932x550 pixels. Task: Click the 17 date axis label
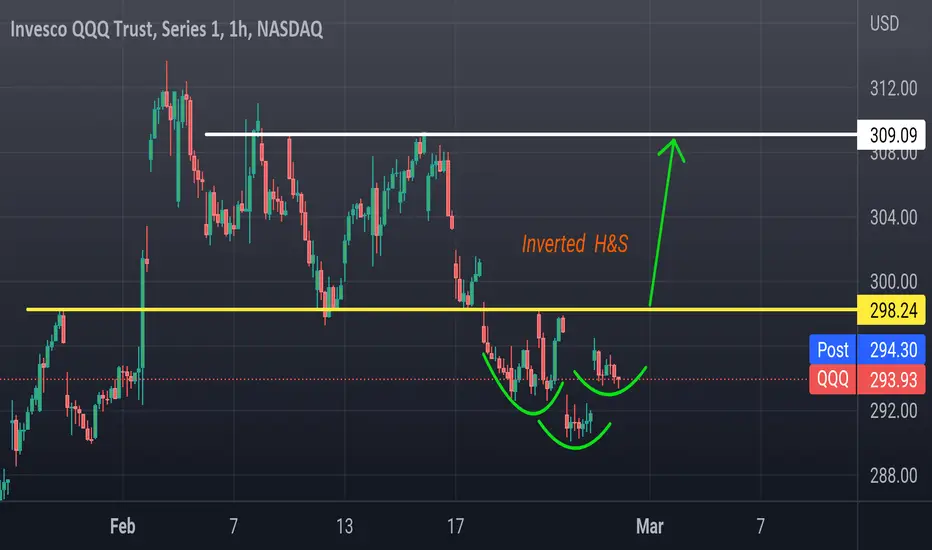(x=455, y=526)
